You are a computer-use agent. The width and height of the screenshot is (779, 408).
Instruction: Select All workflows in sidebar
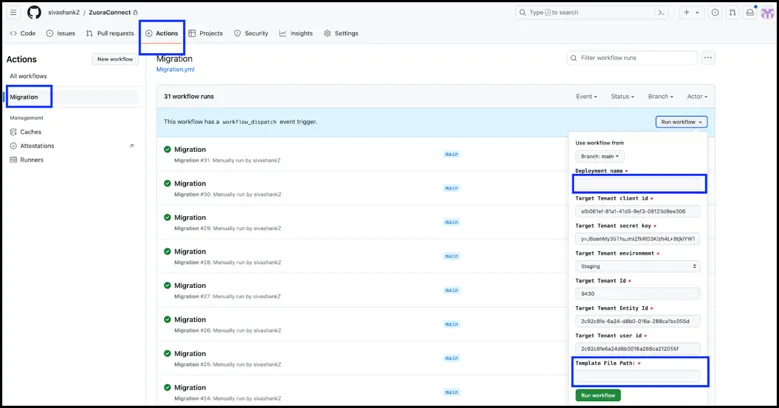[28, 76]
